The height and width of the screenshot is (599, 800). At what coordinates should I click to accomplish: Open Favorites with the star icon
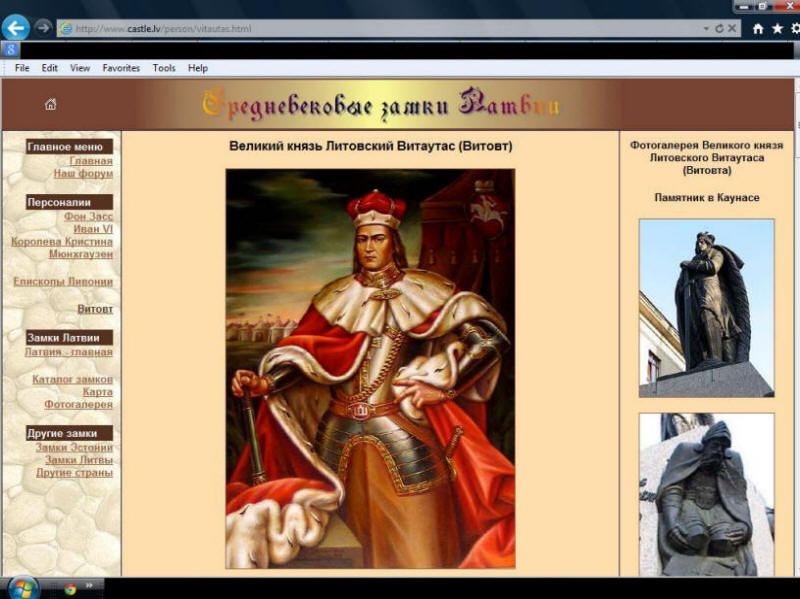tap(777, 29)
